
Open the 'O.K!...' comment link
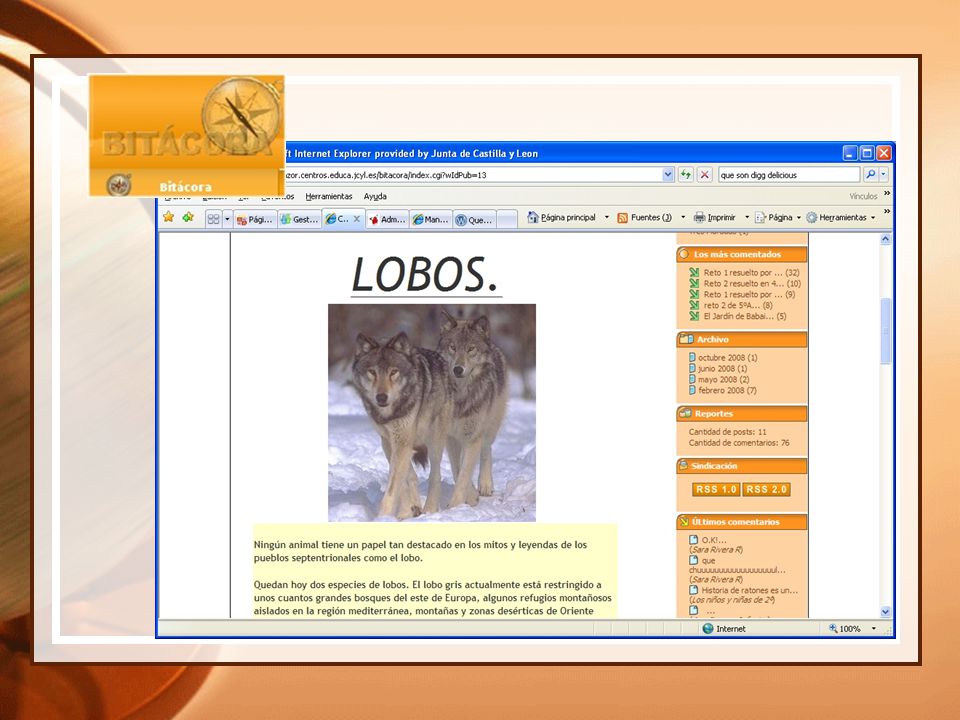point(713,540)
